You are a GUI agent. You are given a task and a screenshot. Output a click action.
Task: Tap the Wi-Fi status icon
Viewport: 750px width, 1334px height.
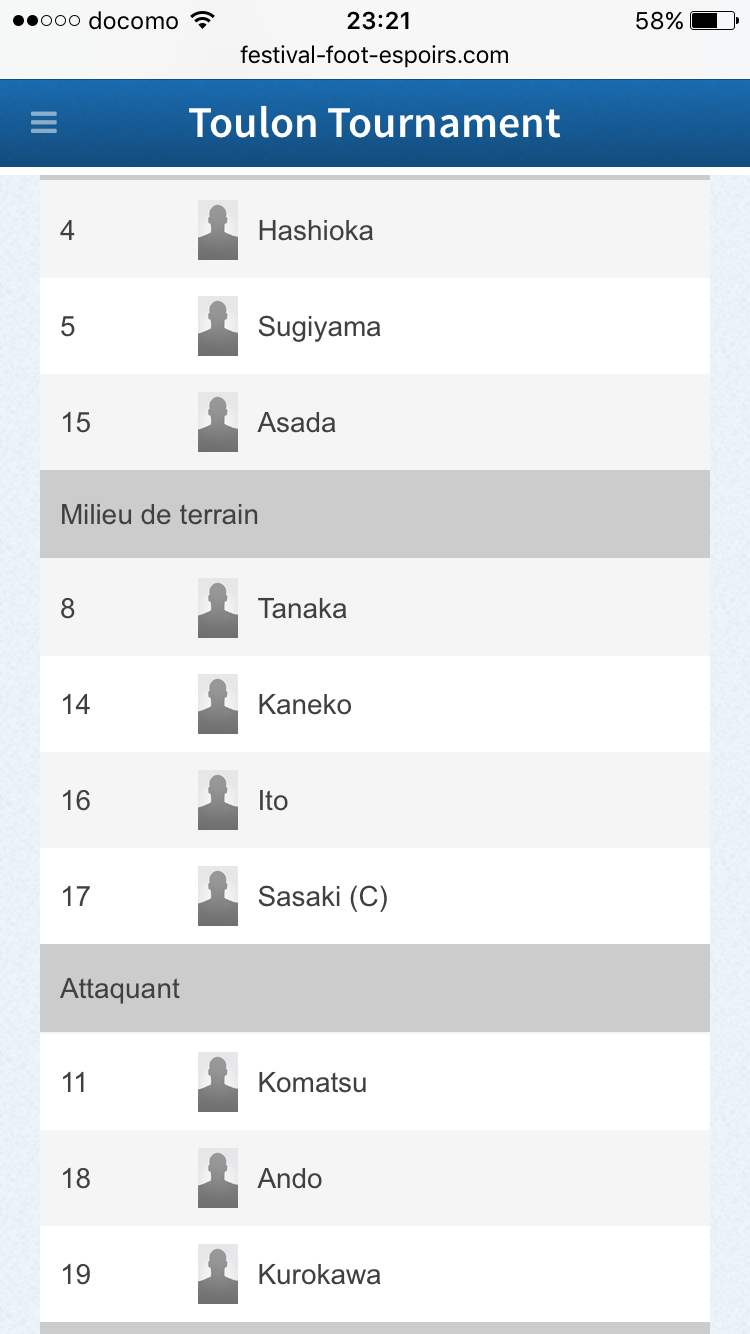pos(203,21)
